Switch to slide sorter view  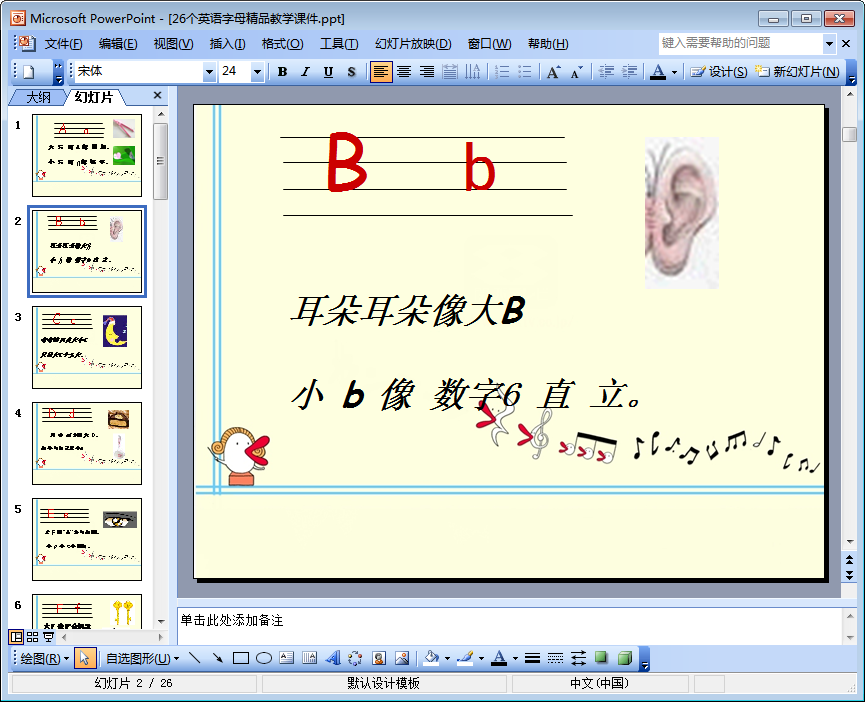pyautogui.click(x=33, y=637)
